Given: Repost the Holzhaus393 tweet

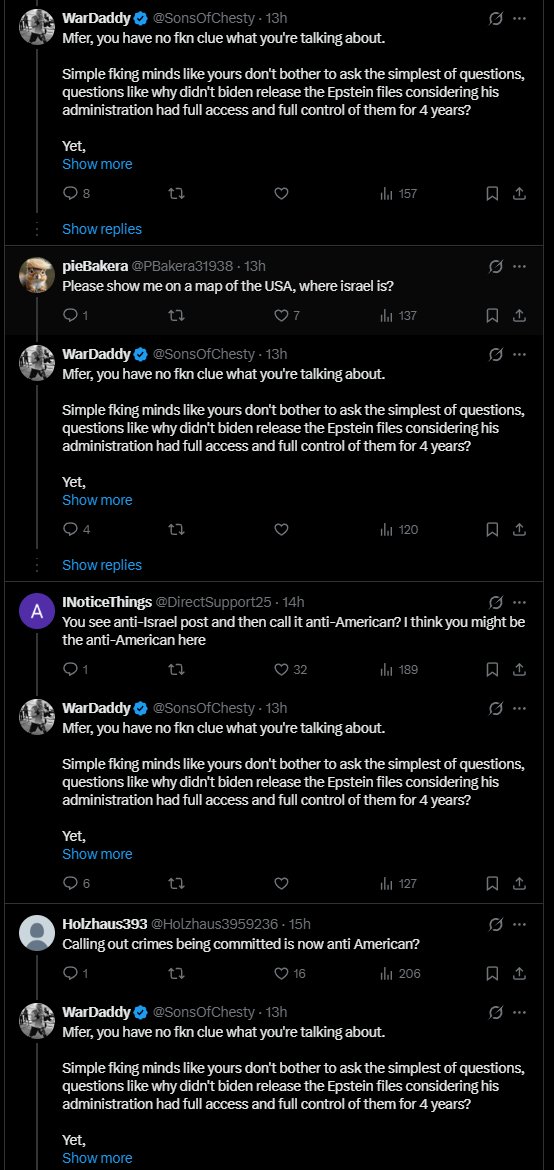Looking at the screenshot, I should pos(177,974).
